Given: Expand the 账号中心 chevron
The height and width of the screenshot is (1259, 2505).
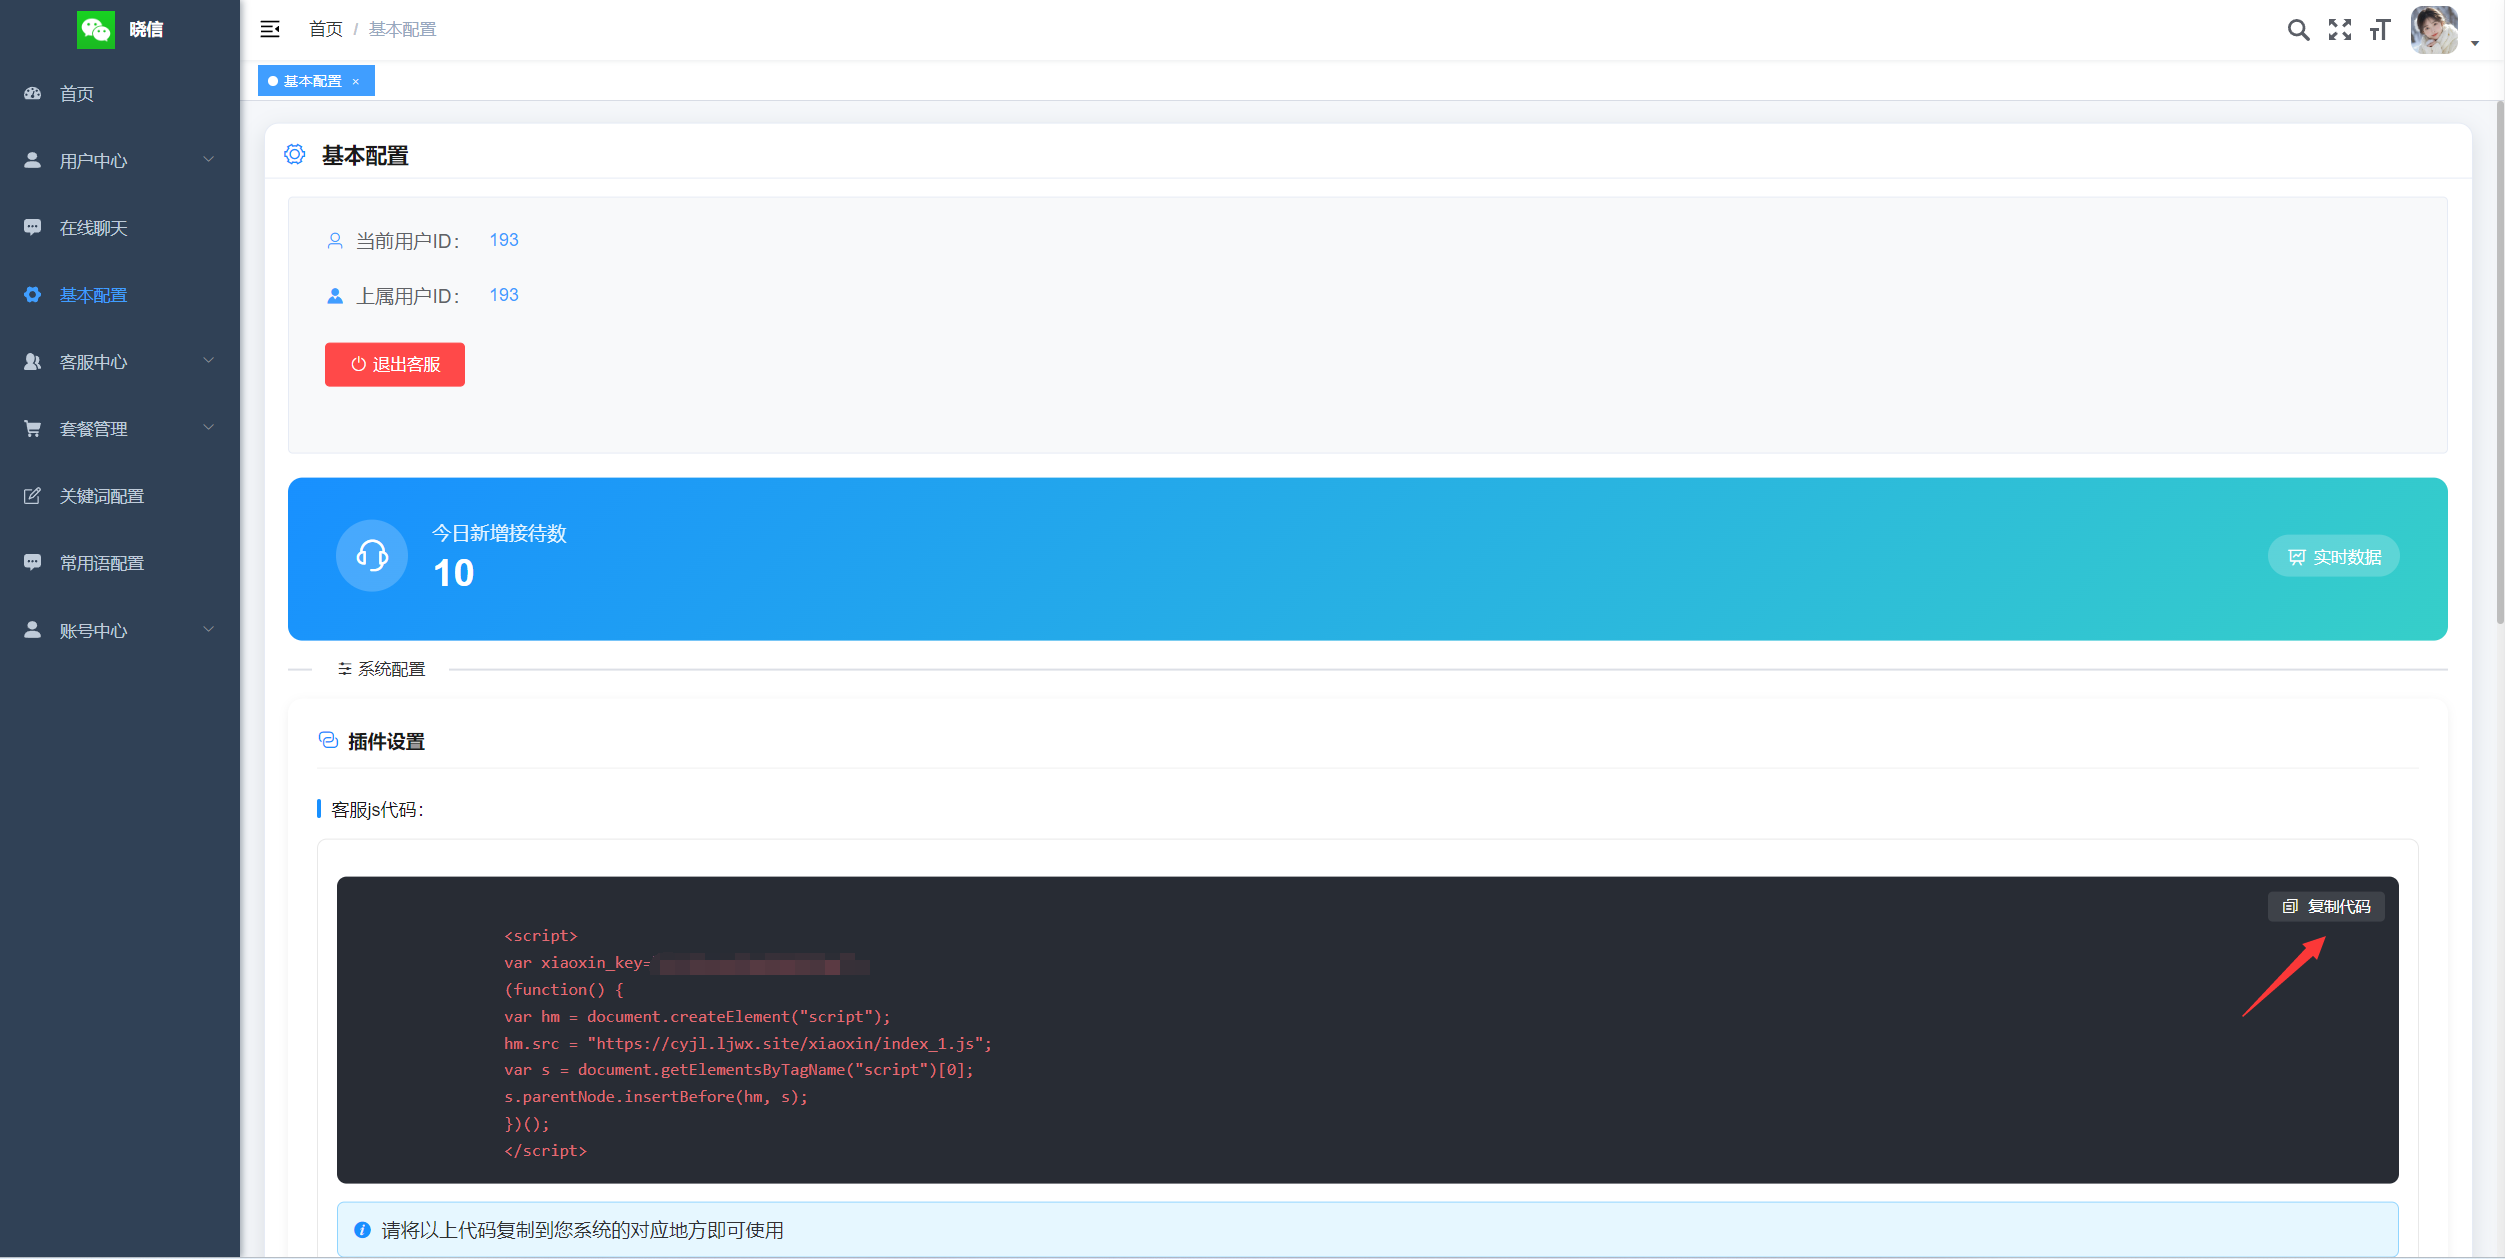Looking at the screenshot, I should (208, 629).
